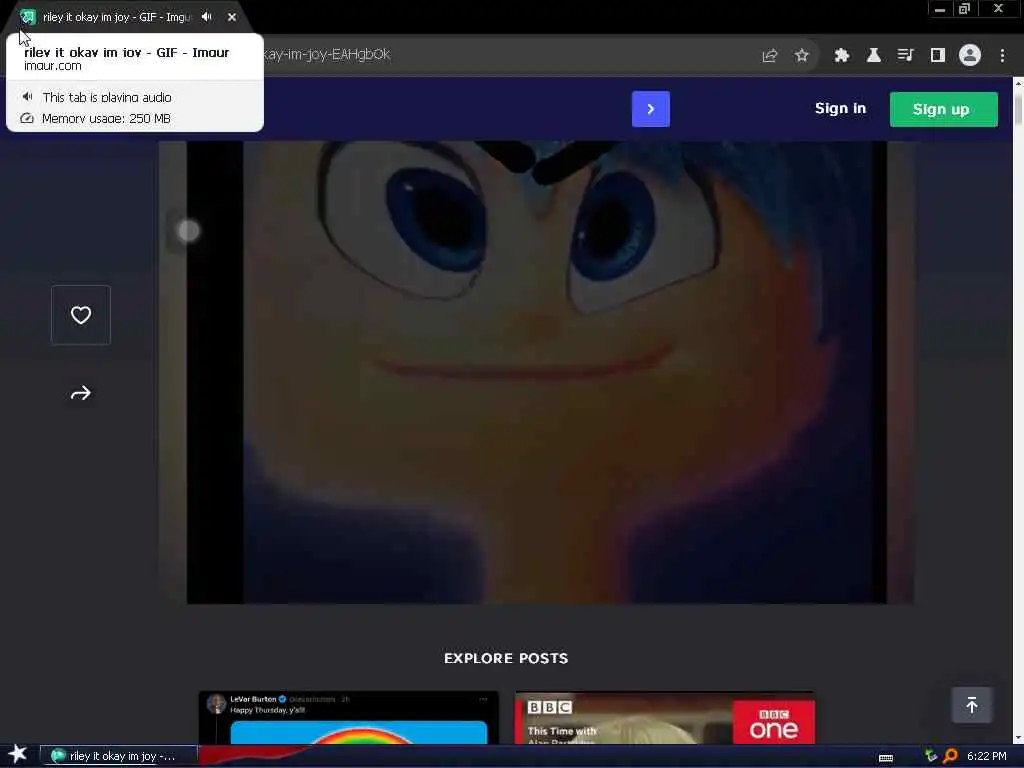Viewport: 1024px width, 768px height.
Task: Click the green Sign up button
Action: 944,109
